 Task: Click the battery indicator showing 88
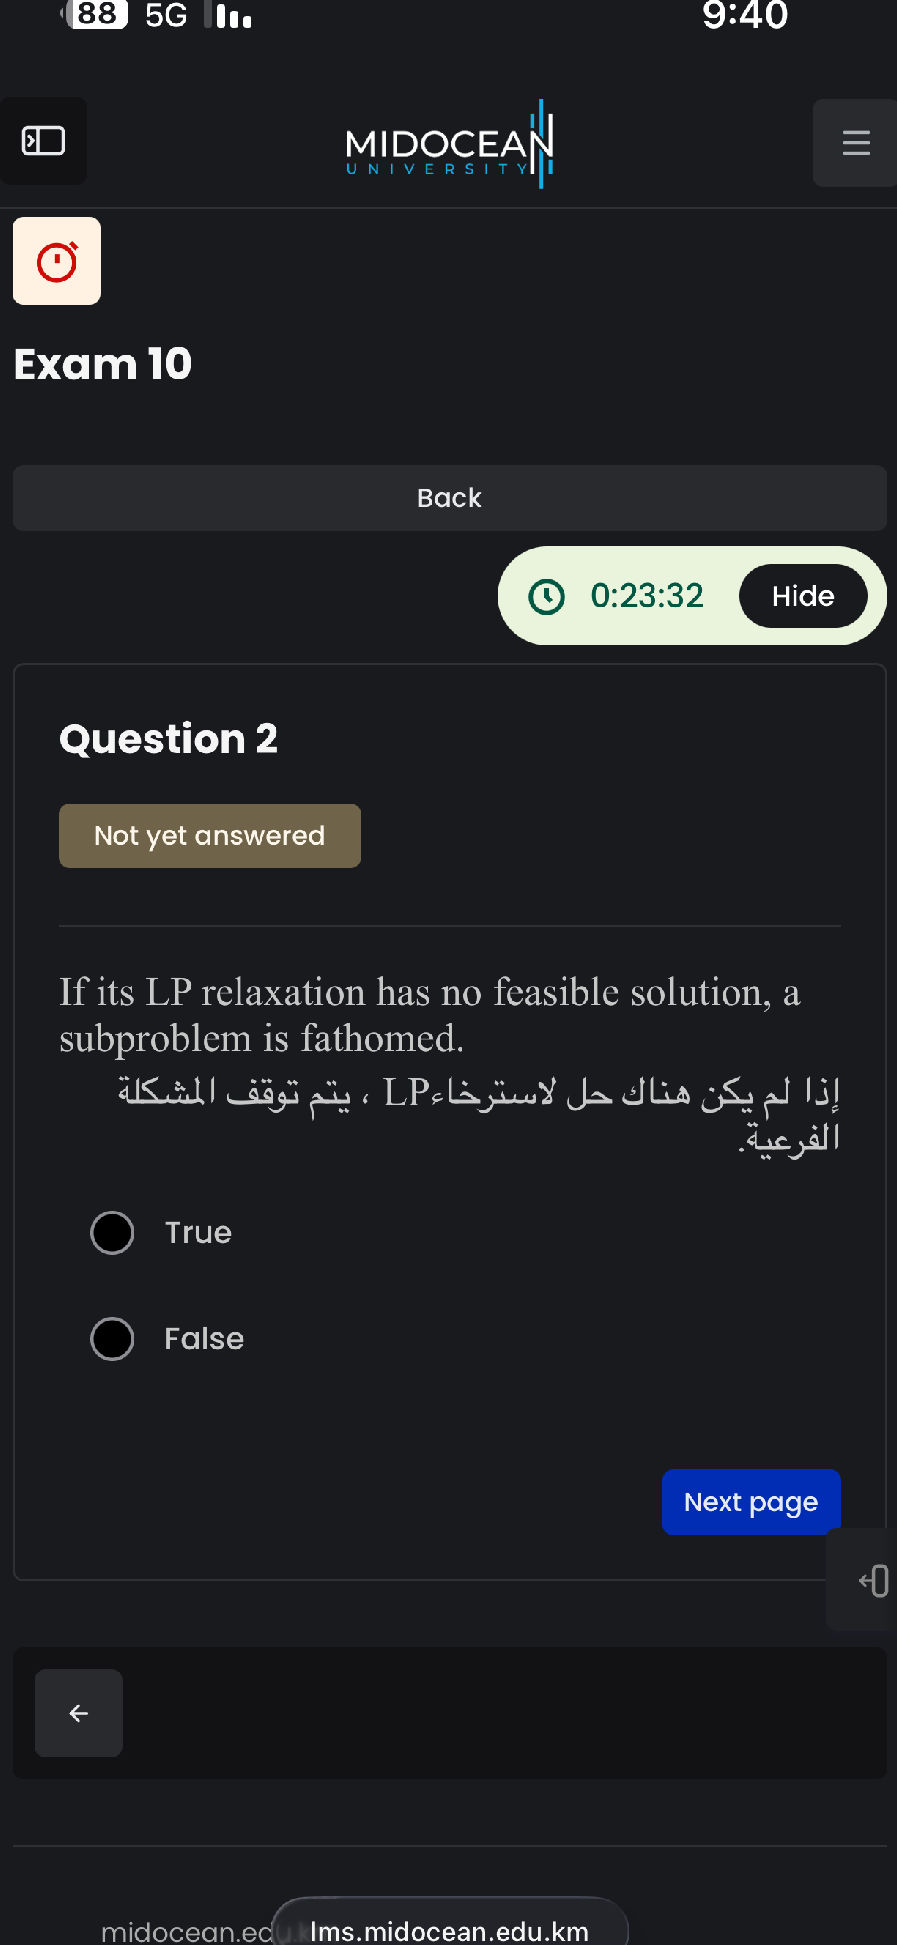tap(94, 16)
